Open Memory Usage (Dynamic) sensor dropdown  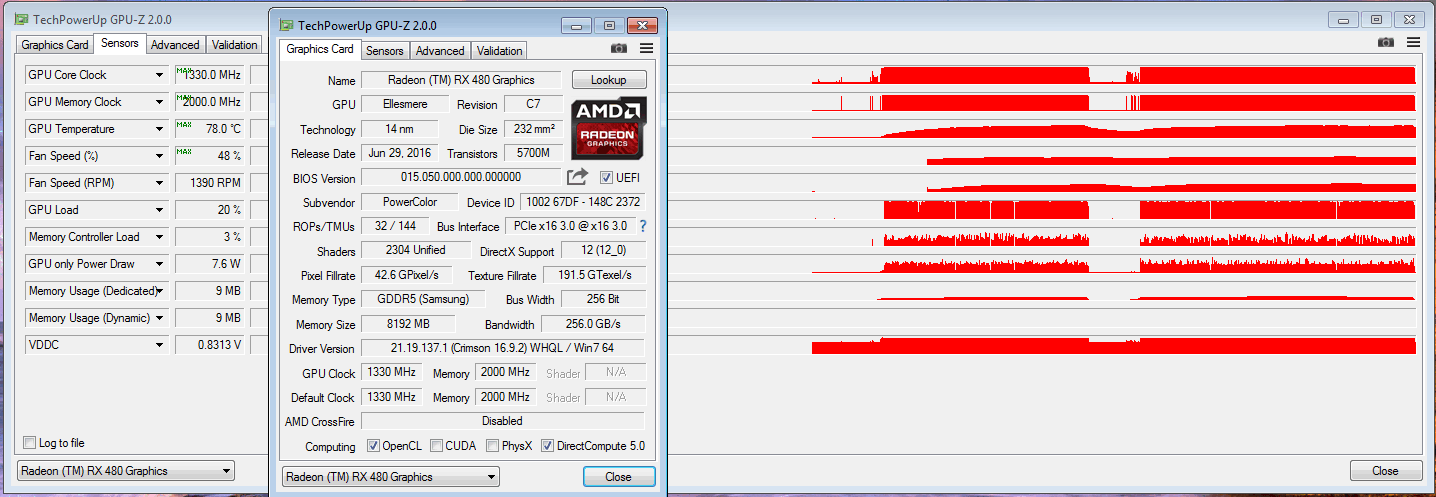click(x=159, y=318)
